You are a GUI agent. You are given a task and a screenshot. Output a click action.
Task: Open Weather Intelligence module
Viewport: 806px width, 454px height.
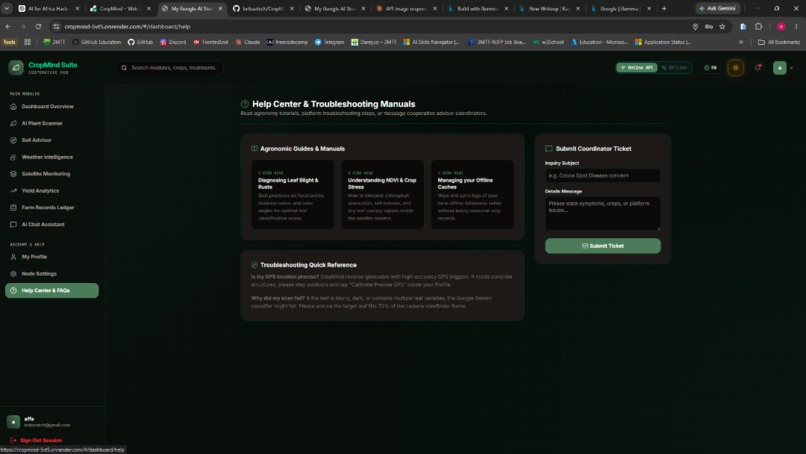tap(47, 157)
